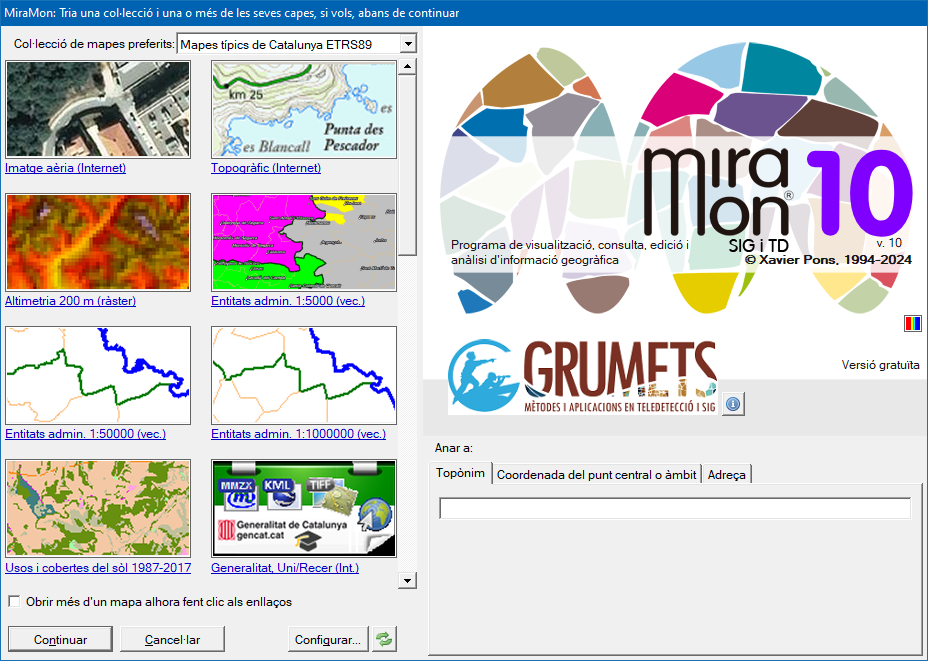Switch to Coordenada del punt central o àmbit tab
The width and height of the screenshot is (928, 661).
597,475
